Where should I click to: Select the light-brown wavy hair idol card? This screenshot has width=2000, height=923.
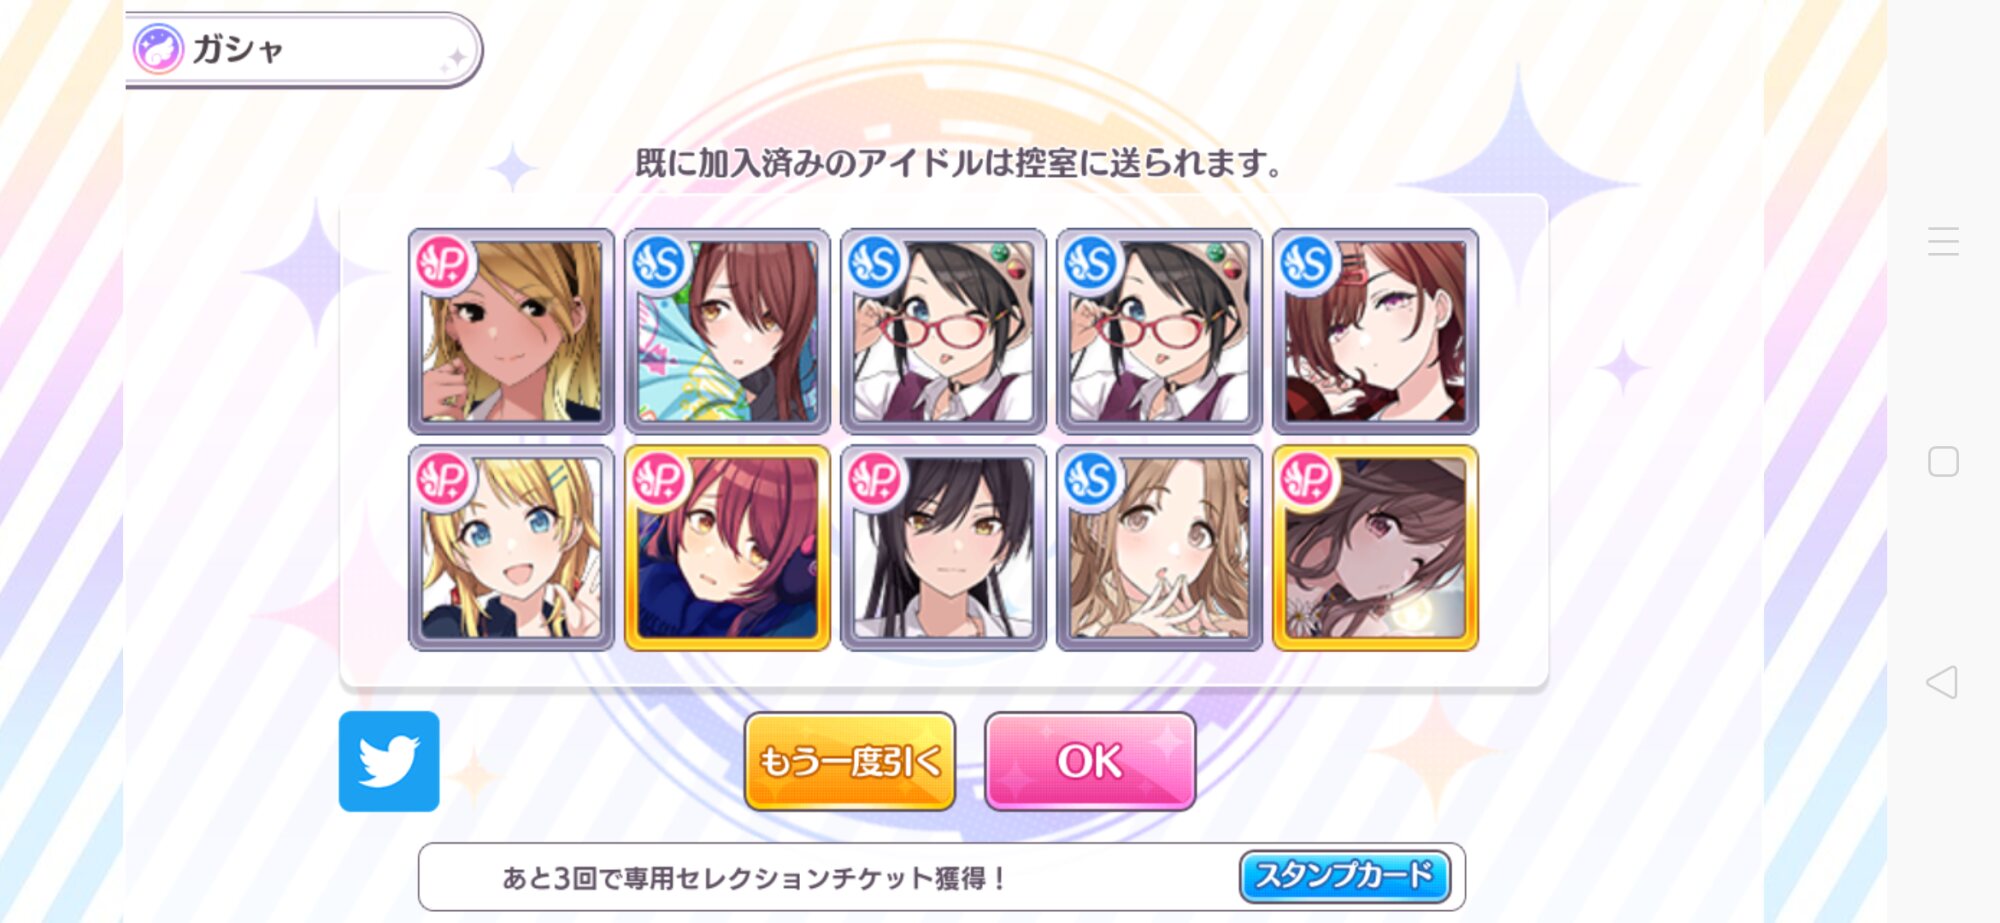[x=1159, y=548]
